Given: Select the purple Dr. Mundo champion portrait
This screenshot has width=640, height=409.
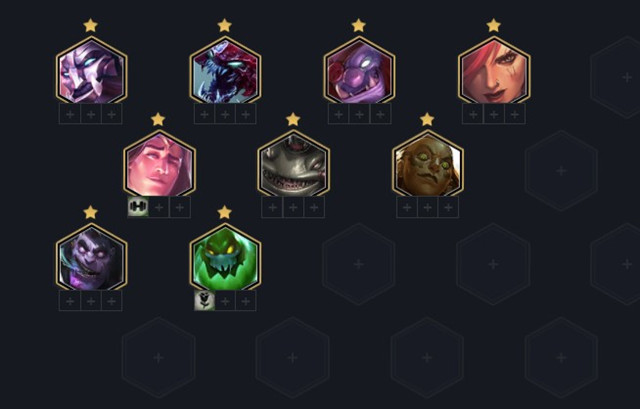Looking at the screenshot, I should coord(91,258).
